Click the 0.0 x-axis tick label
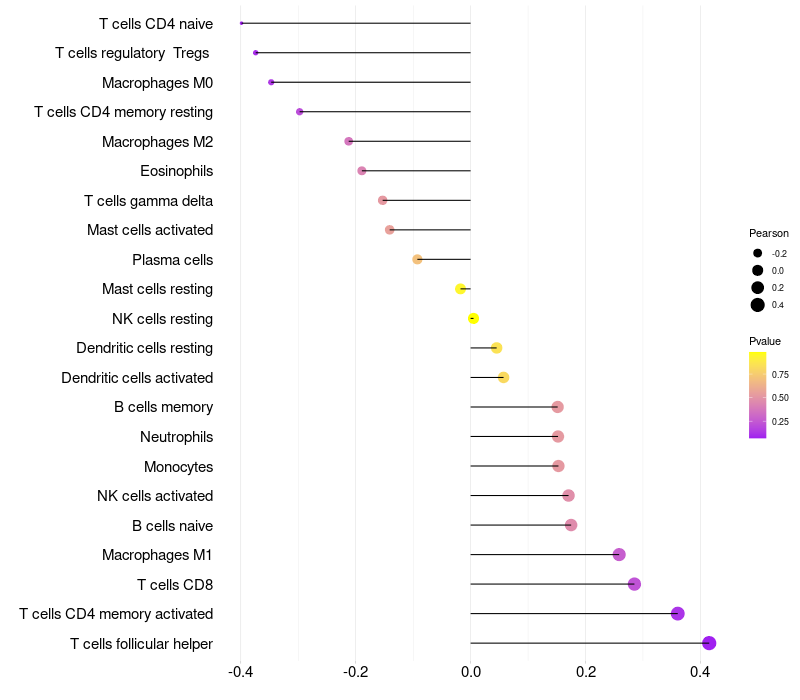Screen dimensions: 800x700 [470, 671]
